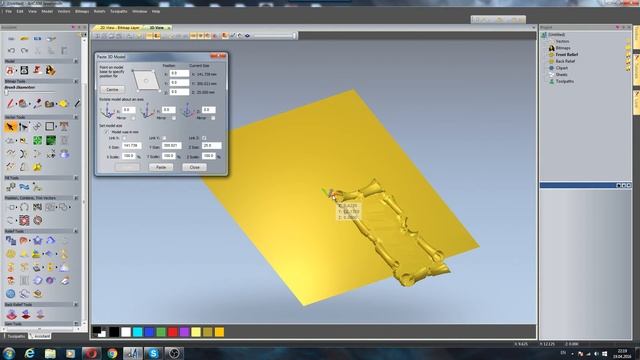Click the Z Size input field
This screenshot has width=640, height=360.
tap(211, 146)
